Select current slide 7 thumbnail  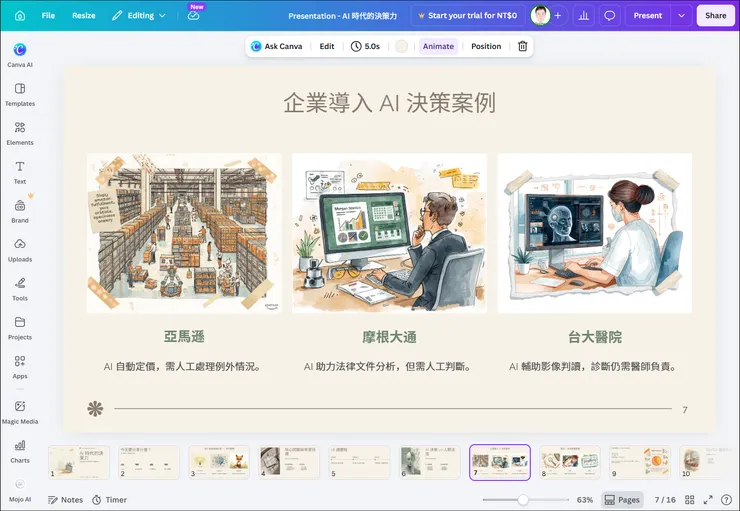coord(500,462)
